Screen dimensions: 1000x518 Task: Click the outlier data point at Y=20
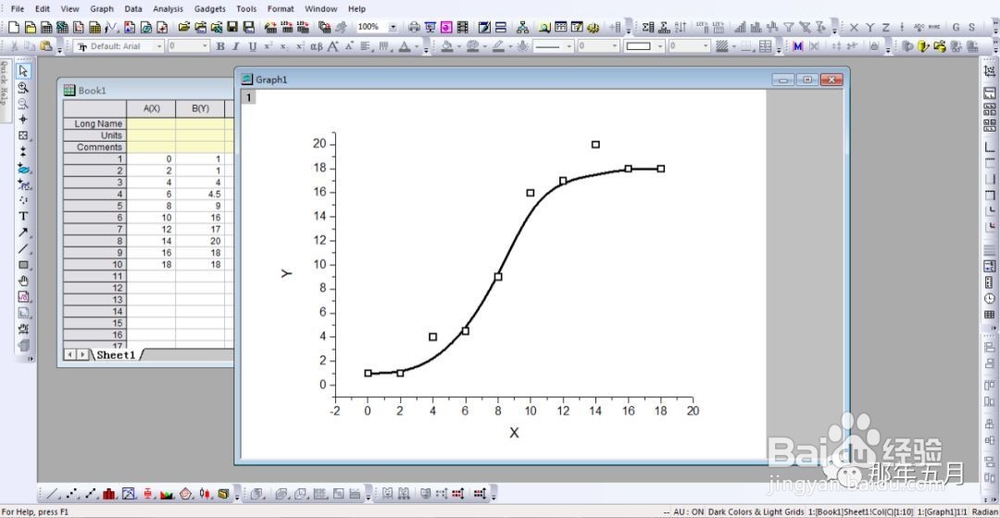596,145
